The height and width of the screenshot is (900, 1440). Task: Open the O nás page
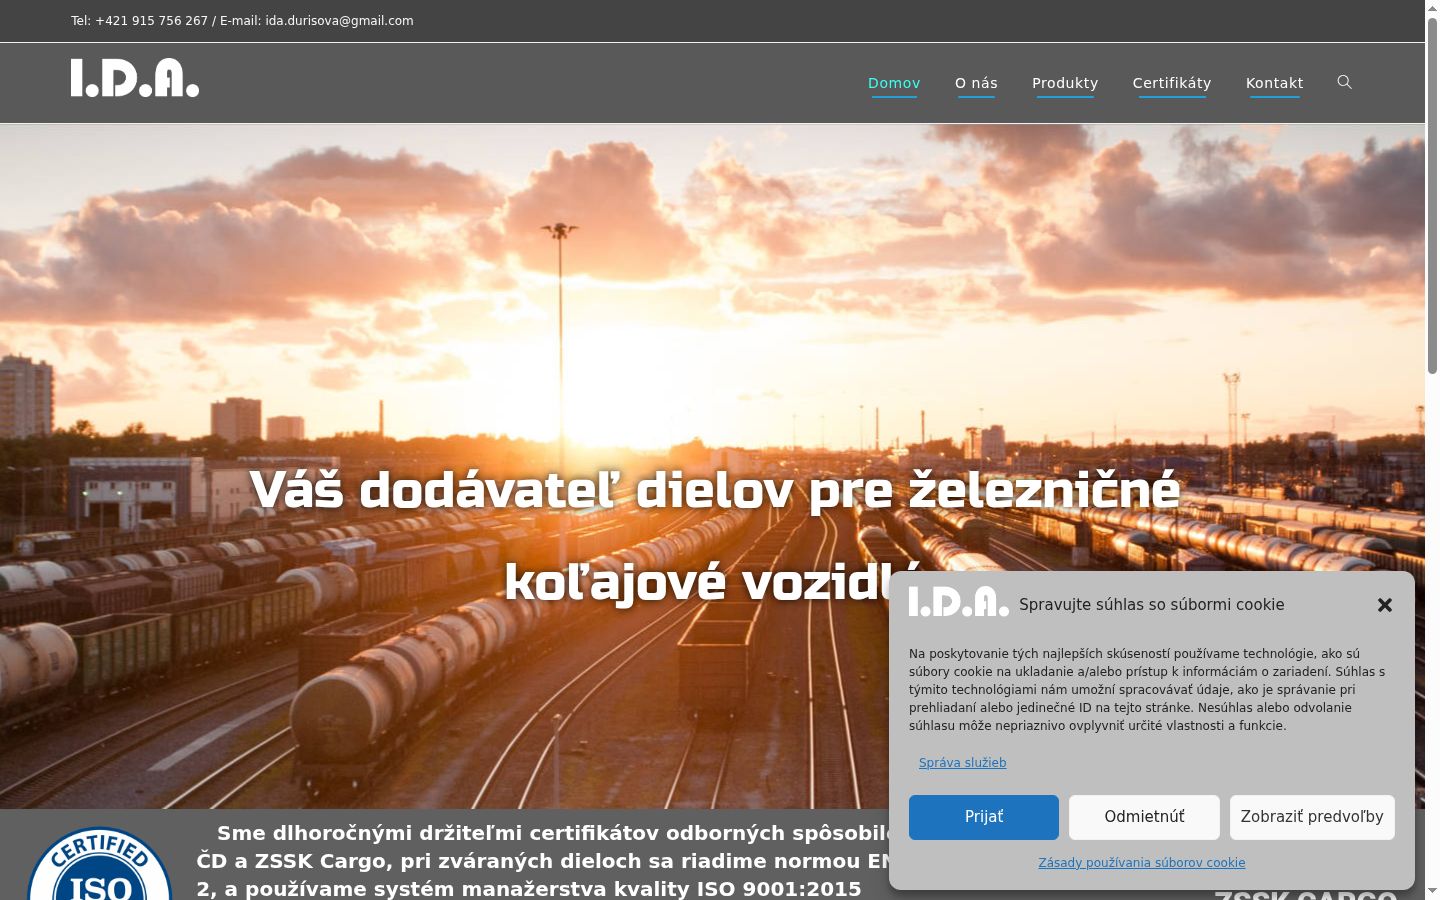tap(976, 83)
